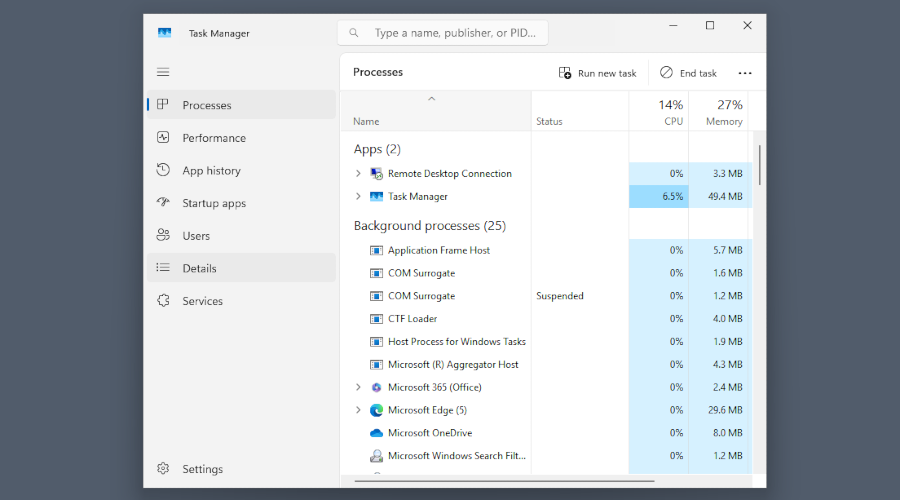Sort by the Status column header

pos(580,111)
